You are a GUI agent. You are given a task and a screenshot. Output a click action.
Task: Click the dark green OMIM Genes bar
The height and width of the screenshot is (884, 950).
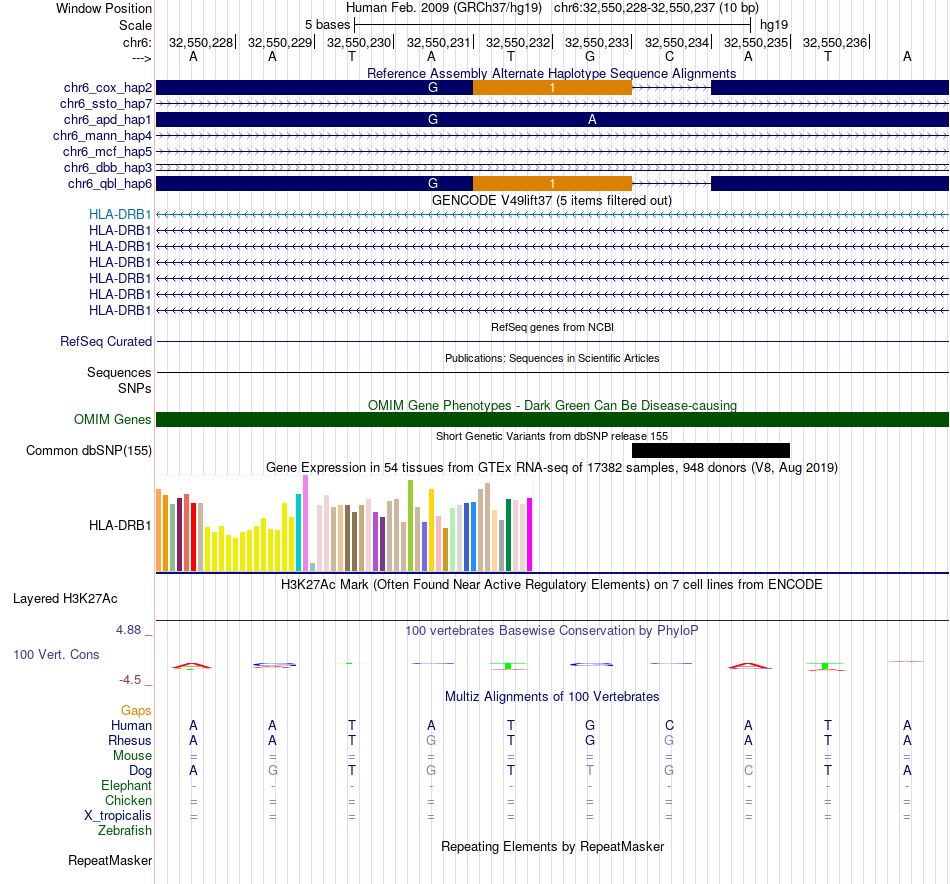coord(552,419)
